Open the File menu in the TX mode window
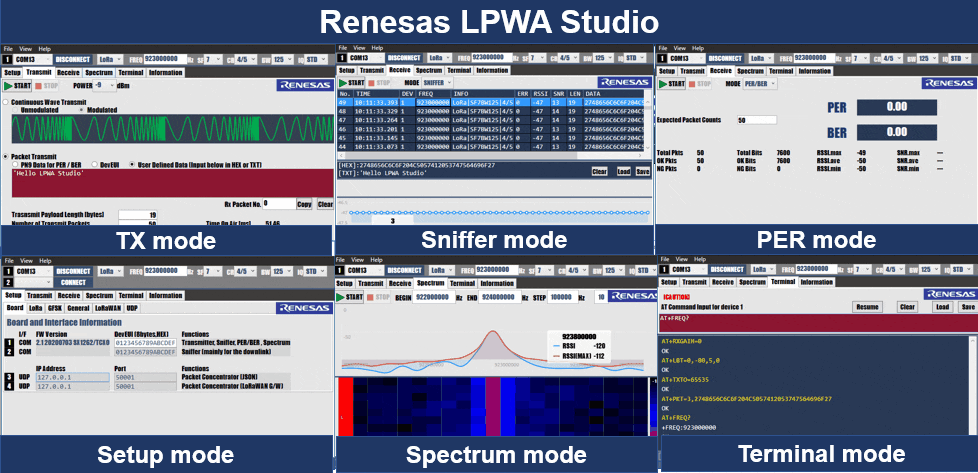Screen dimensions: 978x473 (8, 49)
